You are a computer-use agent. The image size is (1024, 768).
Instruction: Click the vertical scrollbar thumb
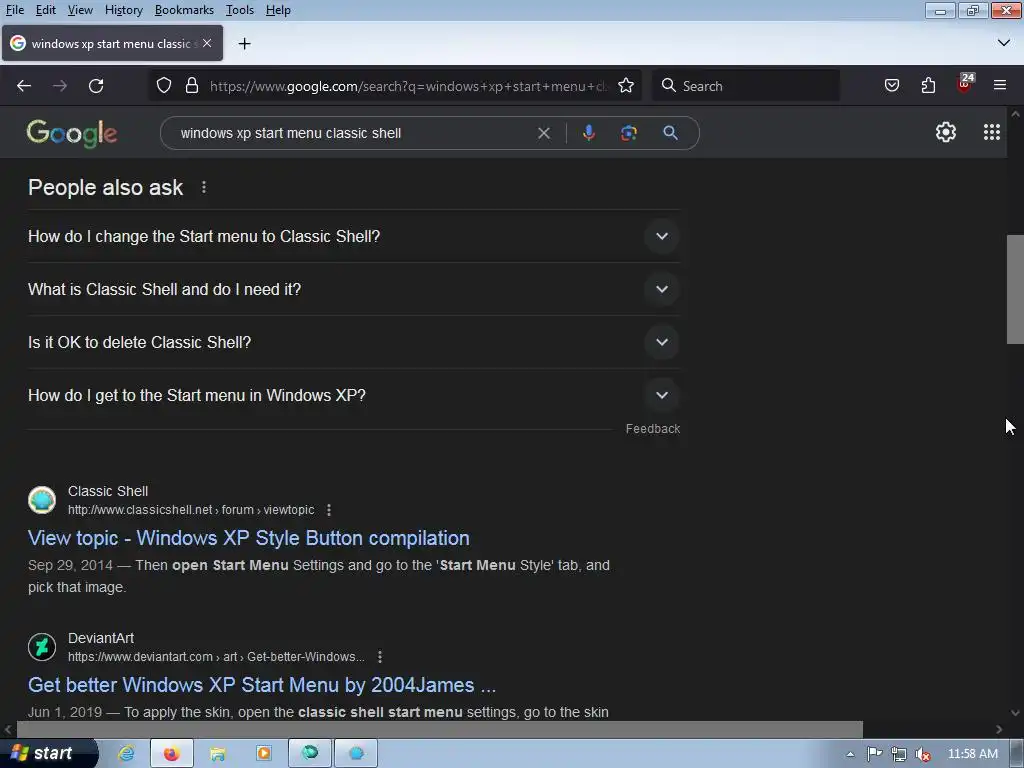(1015, 289)
